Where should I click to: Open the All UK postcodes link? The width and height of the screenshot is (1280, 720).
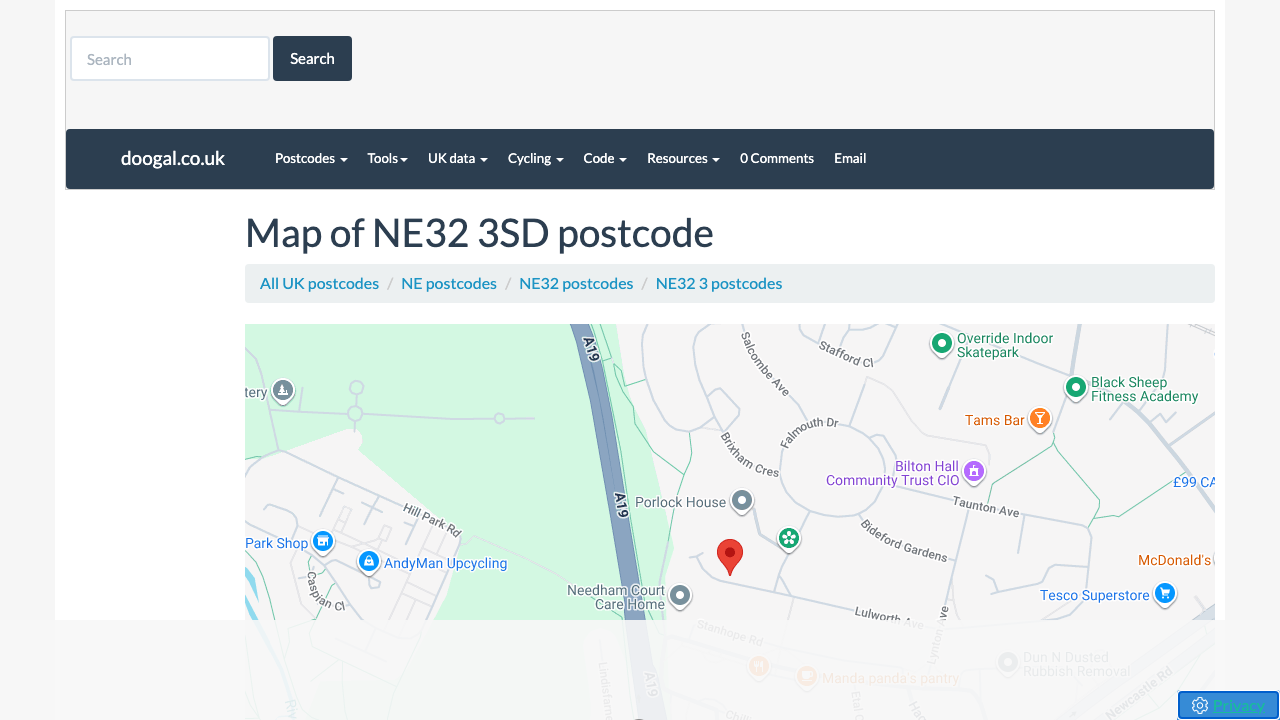pos(319,283)
